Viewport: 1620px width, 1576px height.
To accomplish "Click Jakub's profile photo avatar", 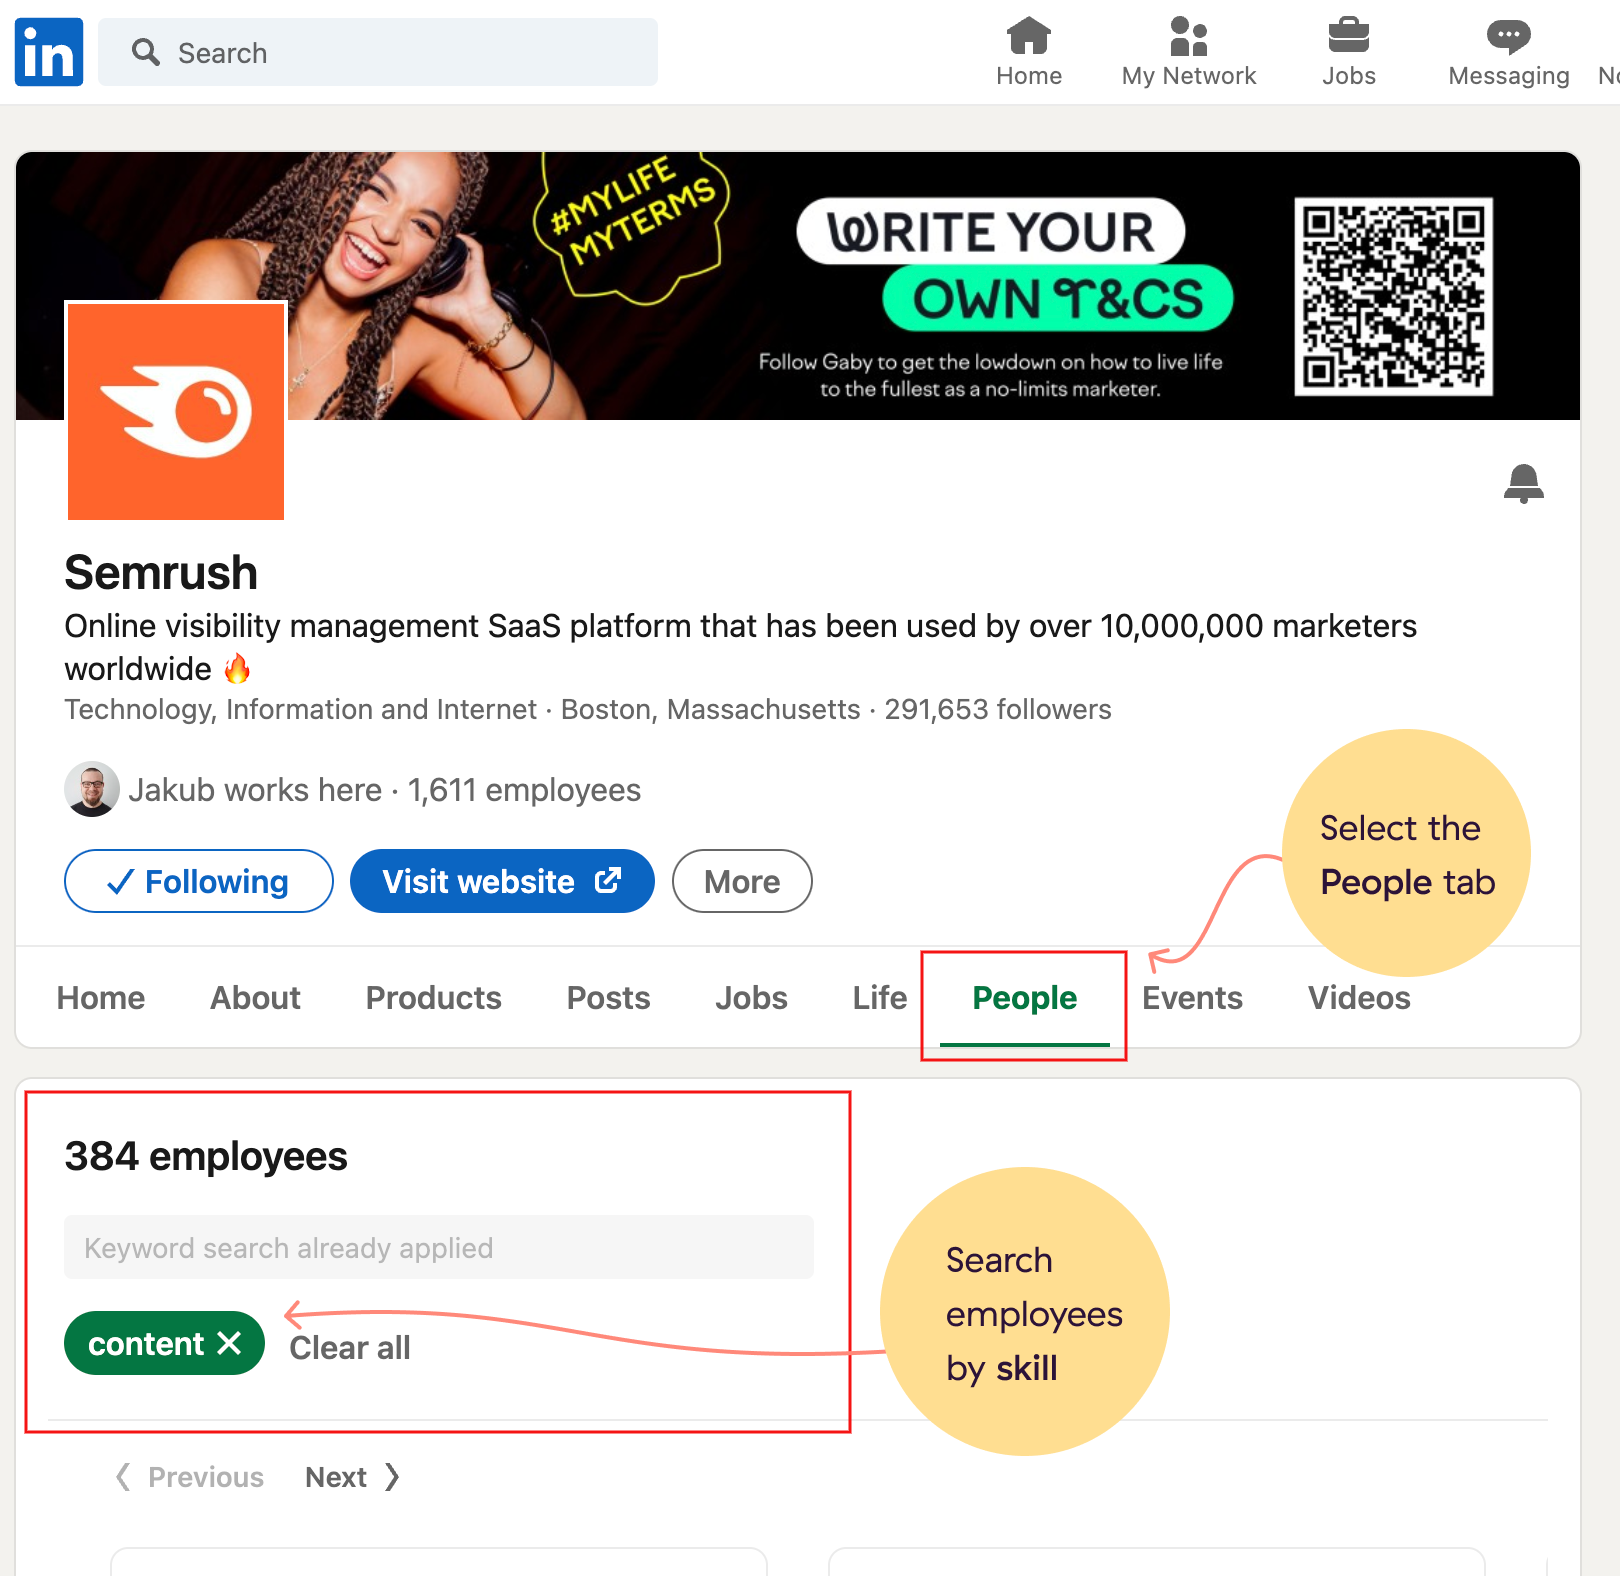I will (92, 789).
